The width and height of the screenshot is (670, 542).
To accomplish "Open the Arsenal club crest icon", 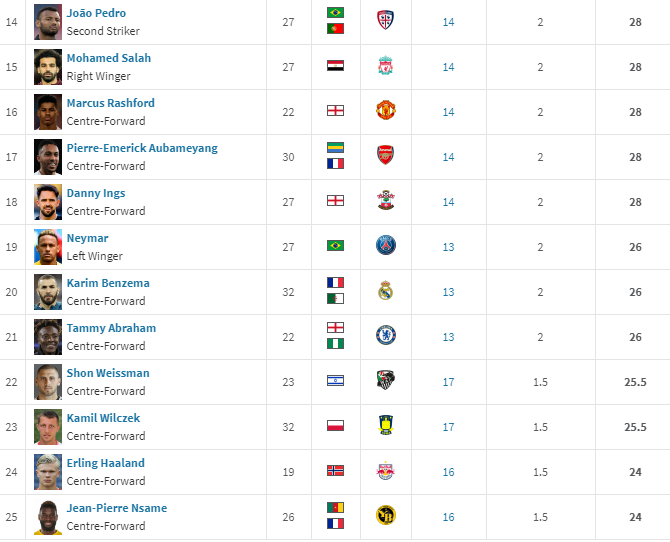I will pyautogui.click(x=385, y=157).
